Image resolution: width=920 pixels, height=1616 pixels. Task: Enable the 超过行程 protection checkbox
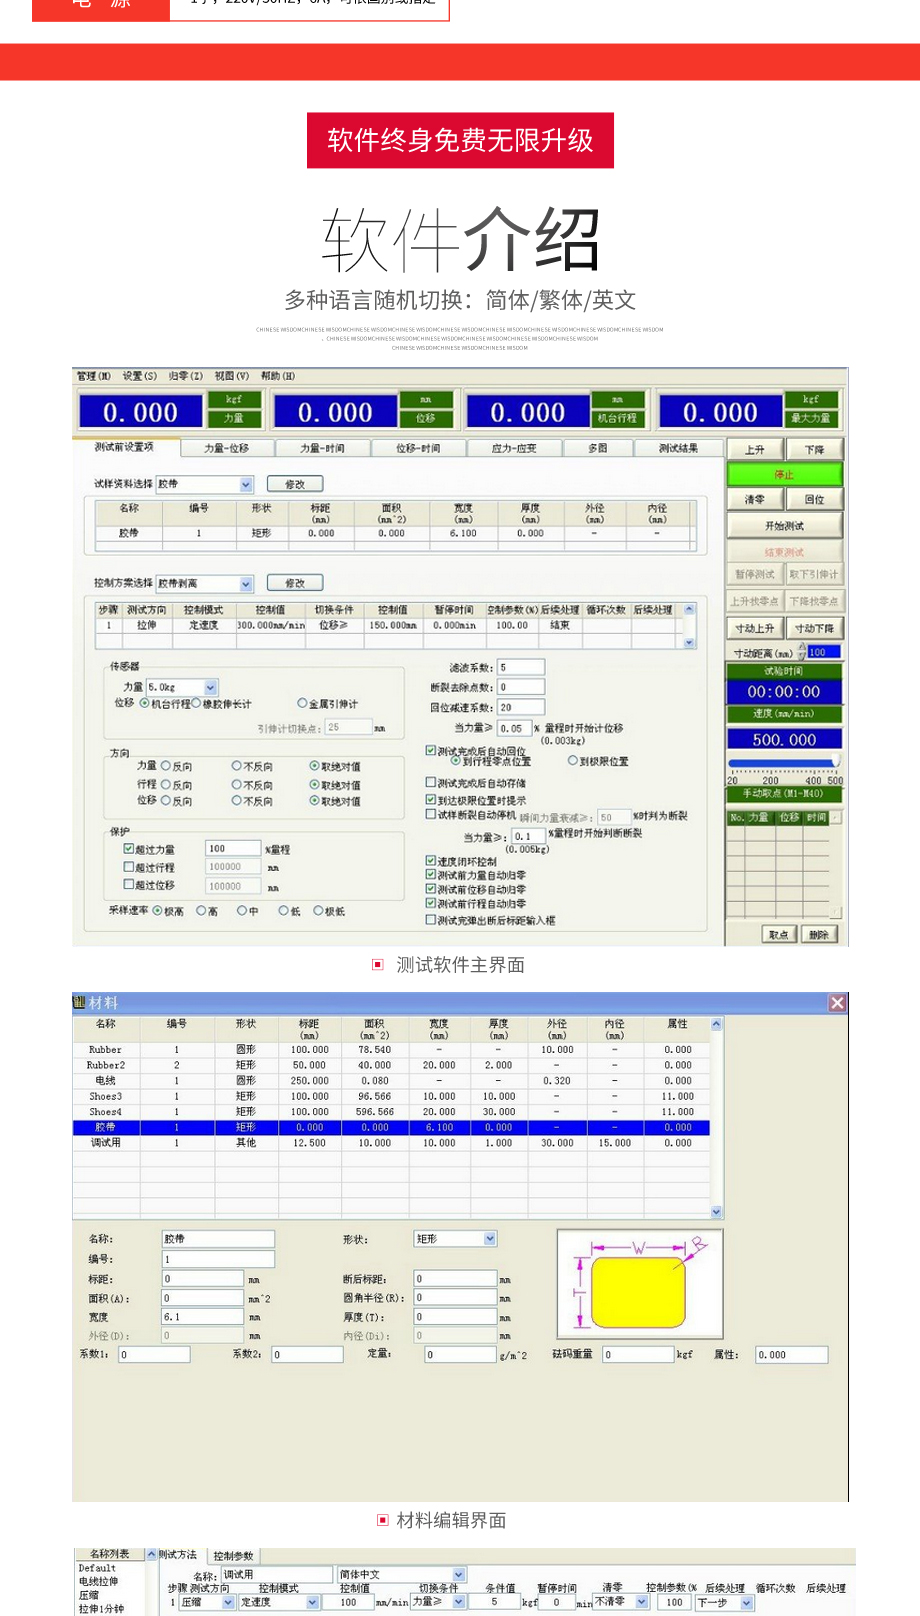(129, 867)
